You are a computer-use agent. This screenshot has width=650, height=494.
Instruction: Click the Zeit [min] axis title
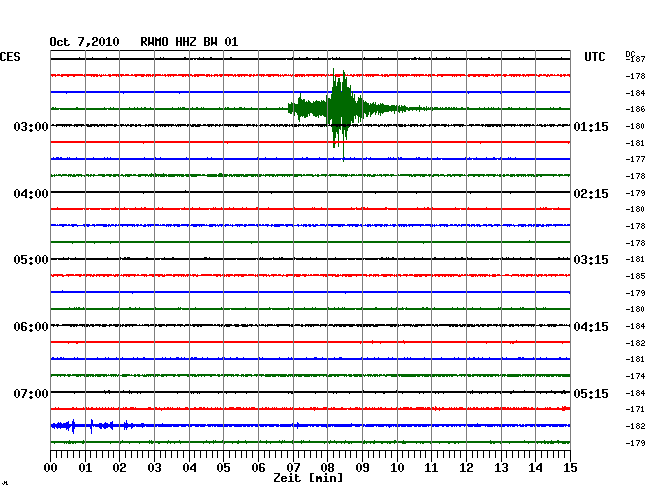coord(308,478)
